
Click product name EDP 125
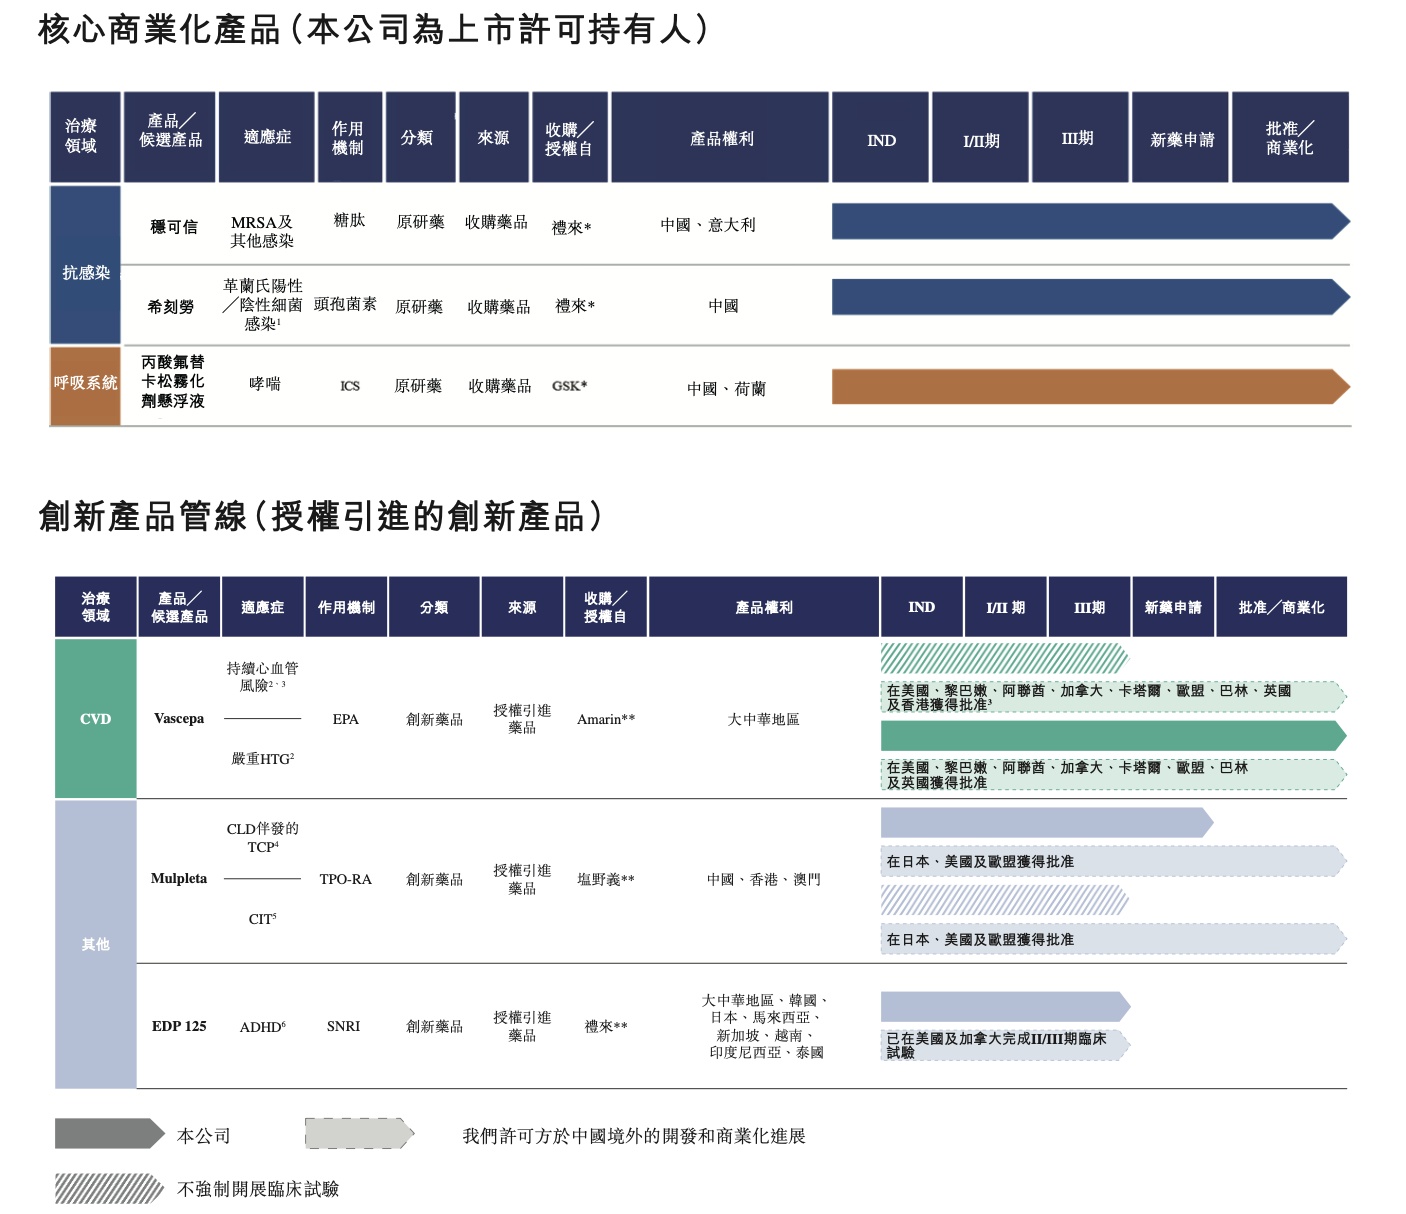[179, 1026]
